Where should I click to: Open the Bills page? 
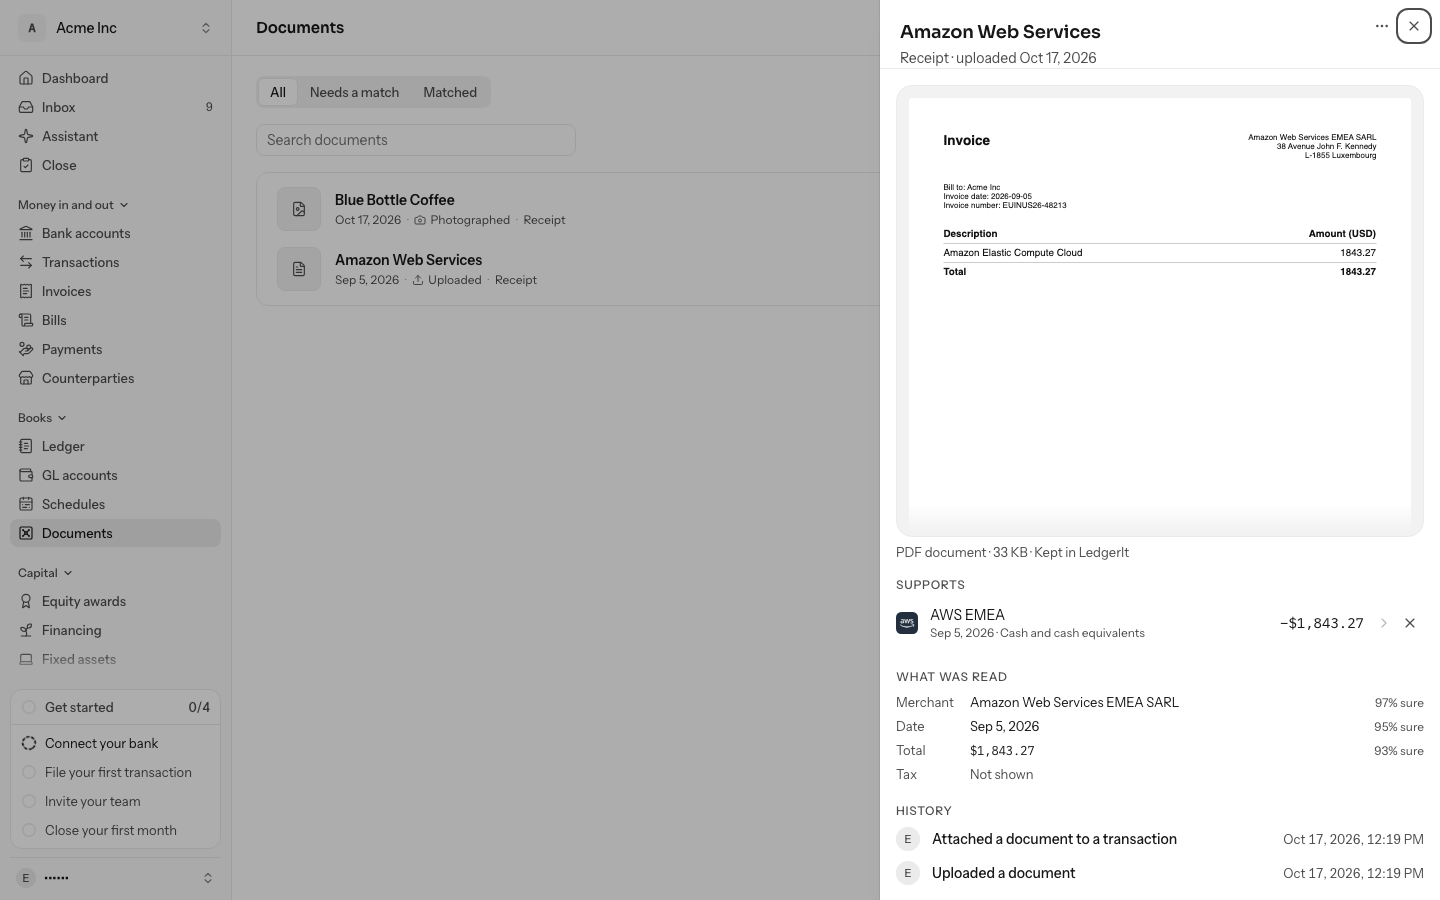pyautogui.click(x=115, y=320)
